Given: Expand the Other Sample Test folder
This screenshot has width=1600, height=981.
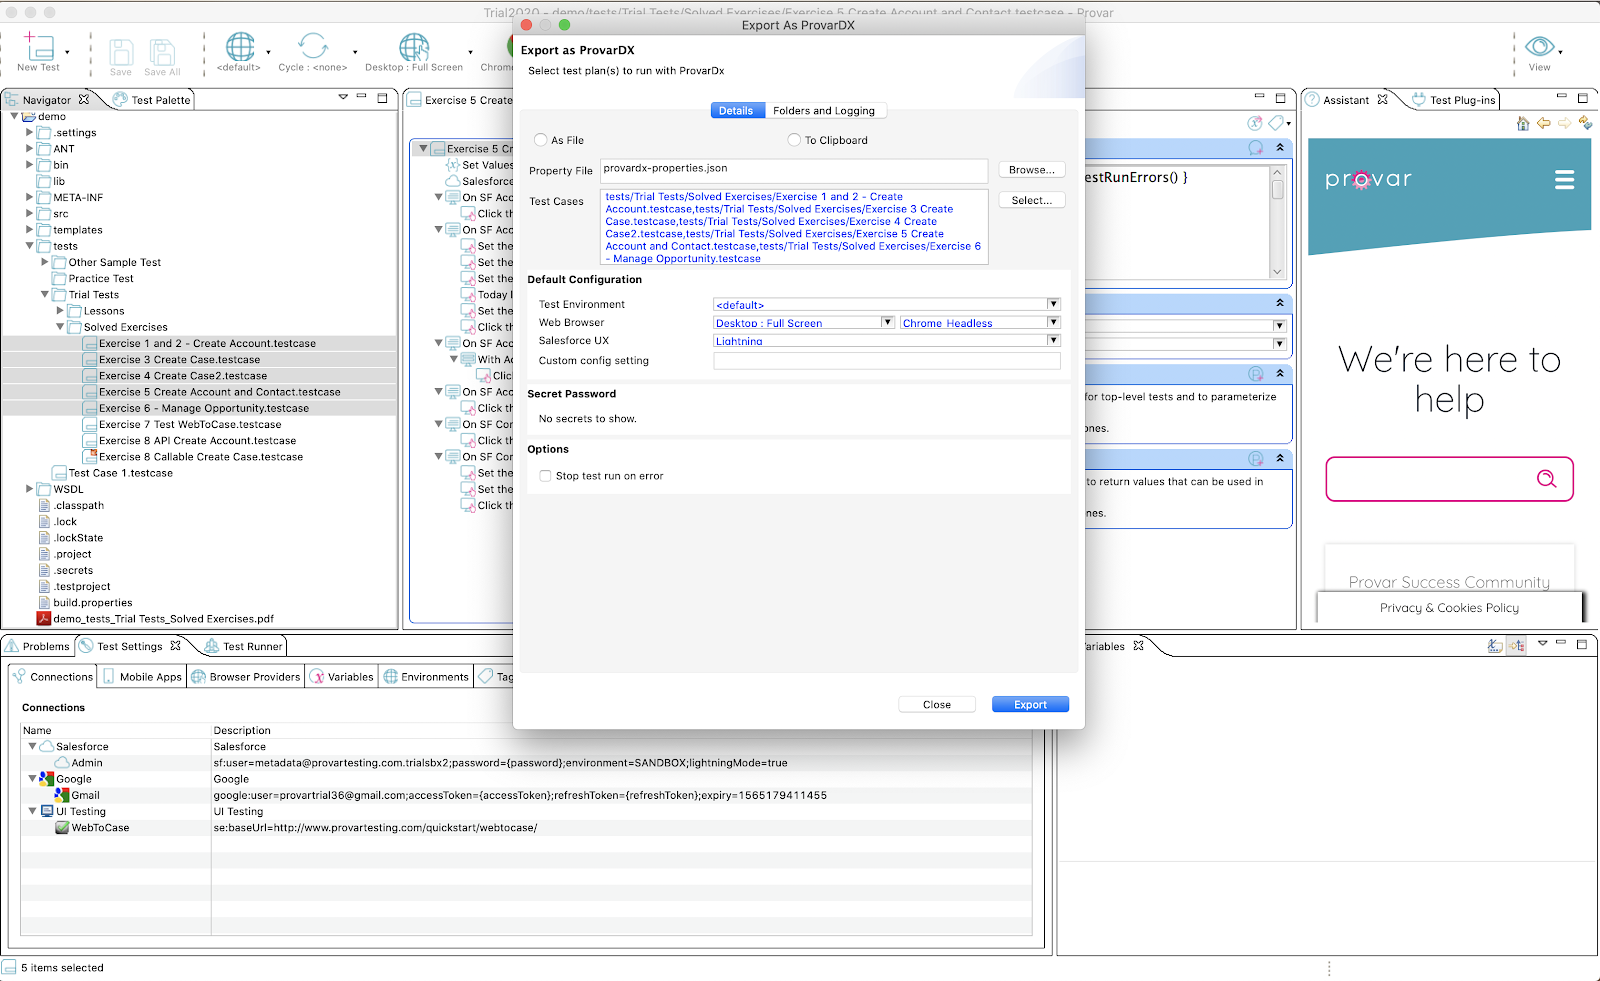Looking at the screenshot, I should click(44, 262).
